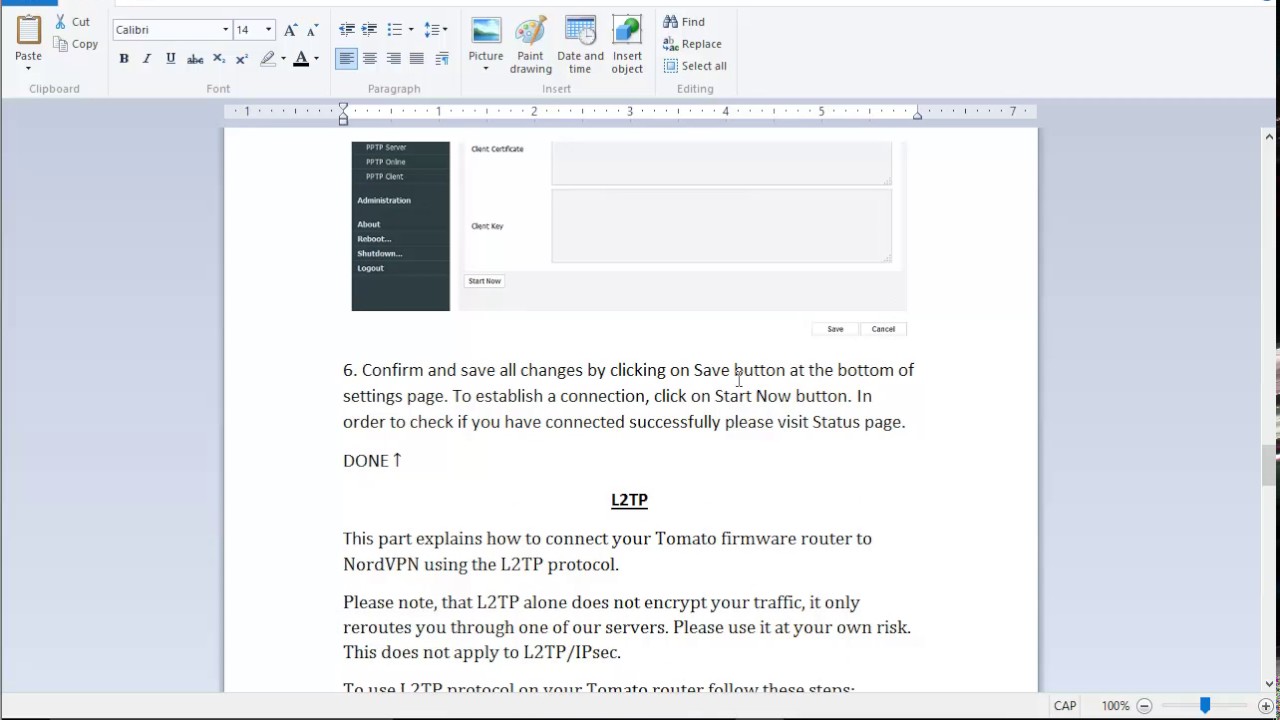The image size is (1280, 720).
Task: Insert a Paint drawing
Action: (x=531, y=45)
